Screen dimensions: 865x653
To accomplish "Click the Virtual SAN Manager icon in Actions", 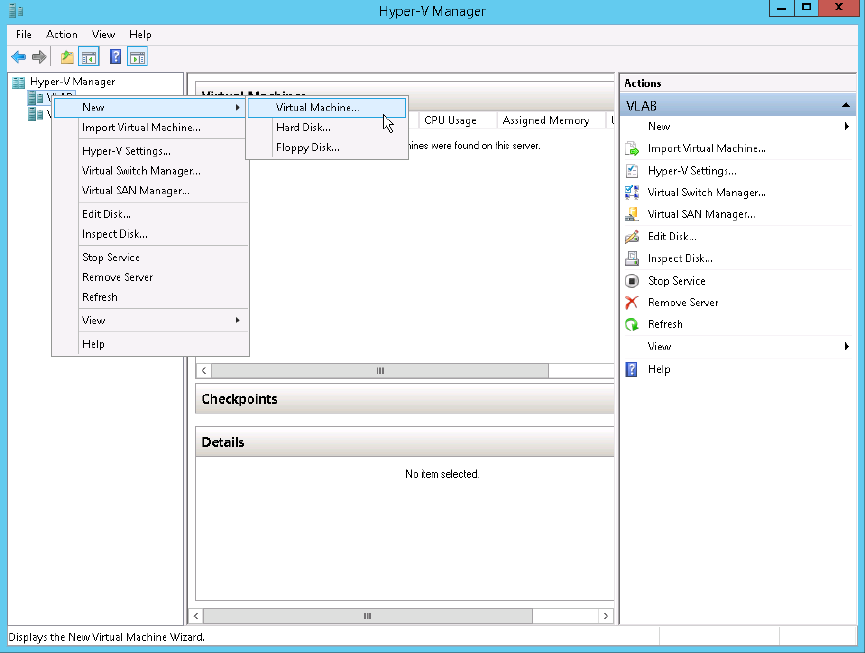I will click(632, 214).
